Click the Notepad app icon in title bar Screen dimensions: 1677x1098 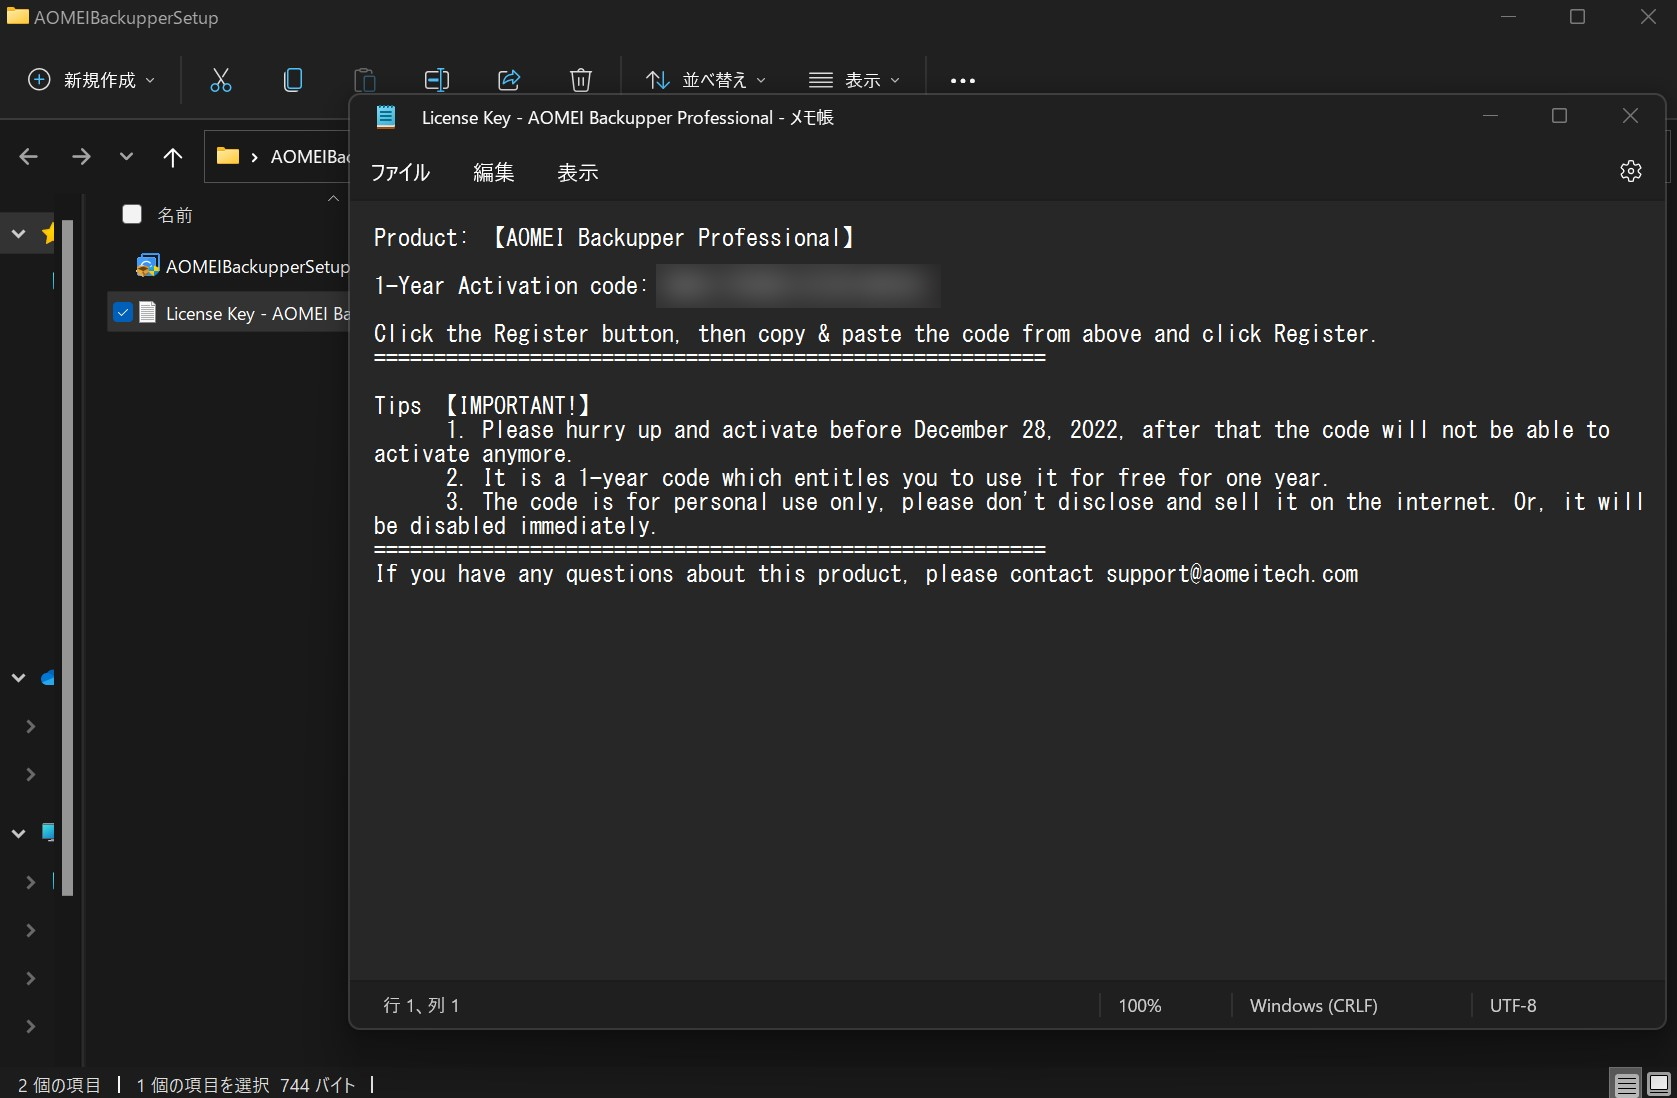pos(386,117)
